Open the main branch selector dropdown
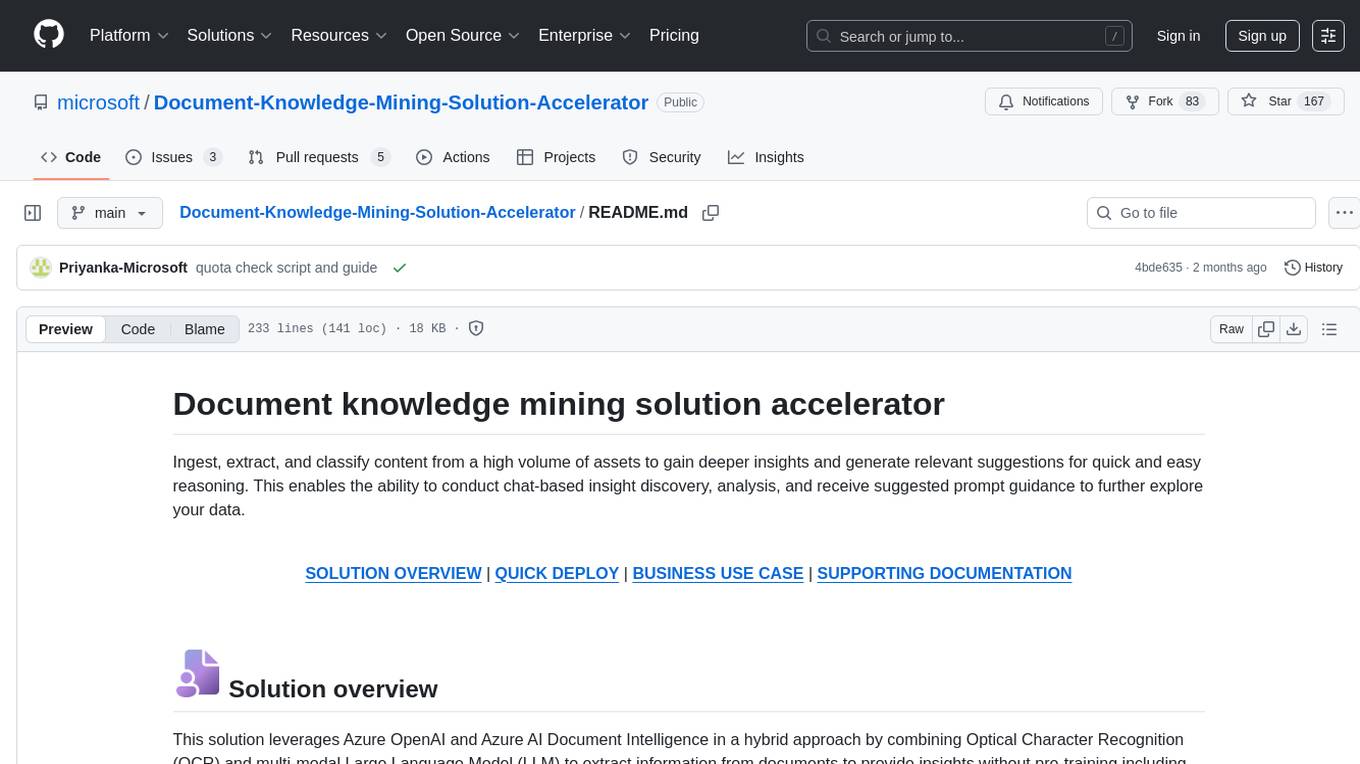This screenshot has width=1360, height=764. point(110,213)
